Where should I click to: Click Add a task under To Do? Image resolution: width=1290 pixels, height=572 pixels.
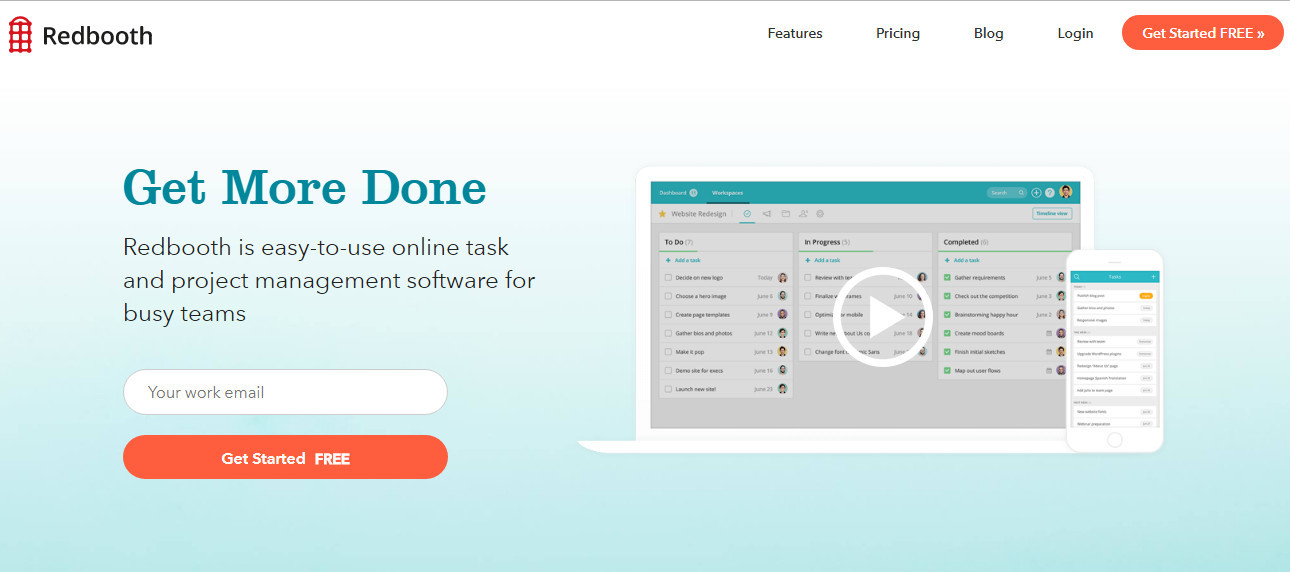[683, 260]
